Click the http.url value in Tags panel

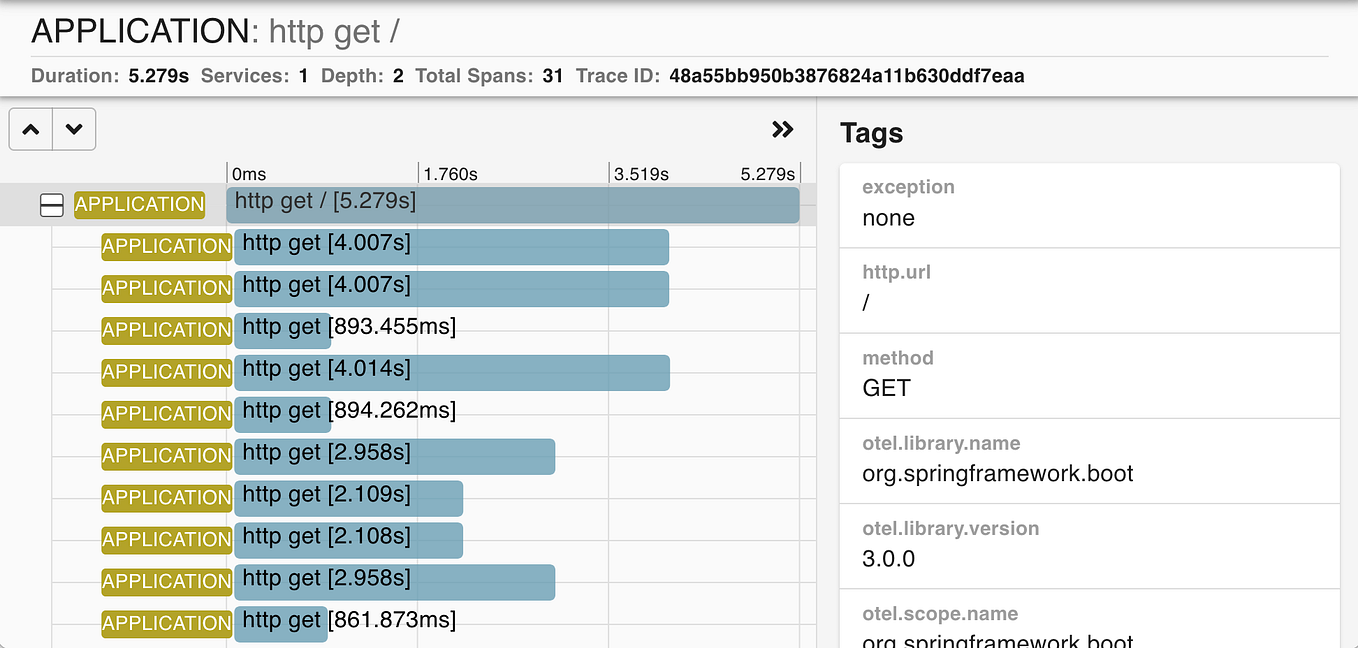coord(865,301)
